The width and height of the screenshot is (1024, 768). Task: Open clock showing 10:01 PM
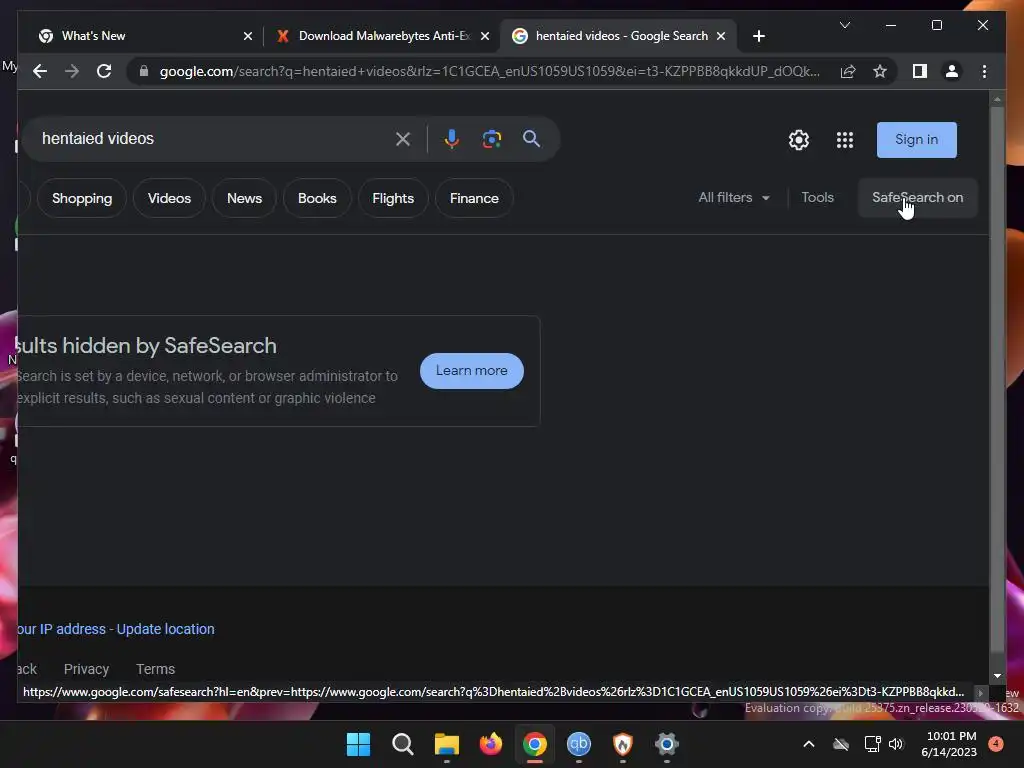(x=950, y=744)
